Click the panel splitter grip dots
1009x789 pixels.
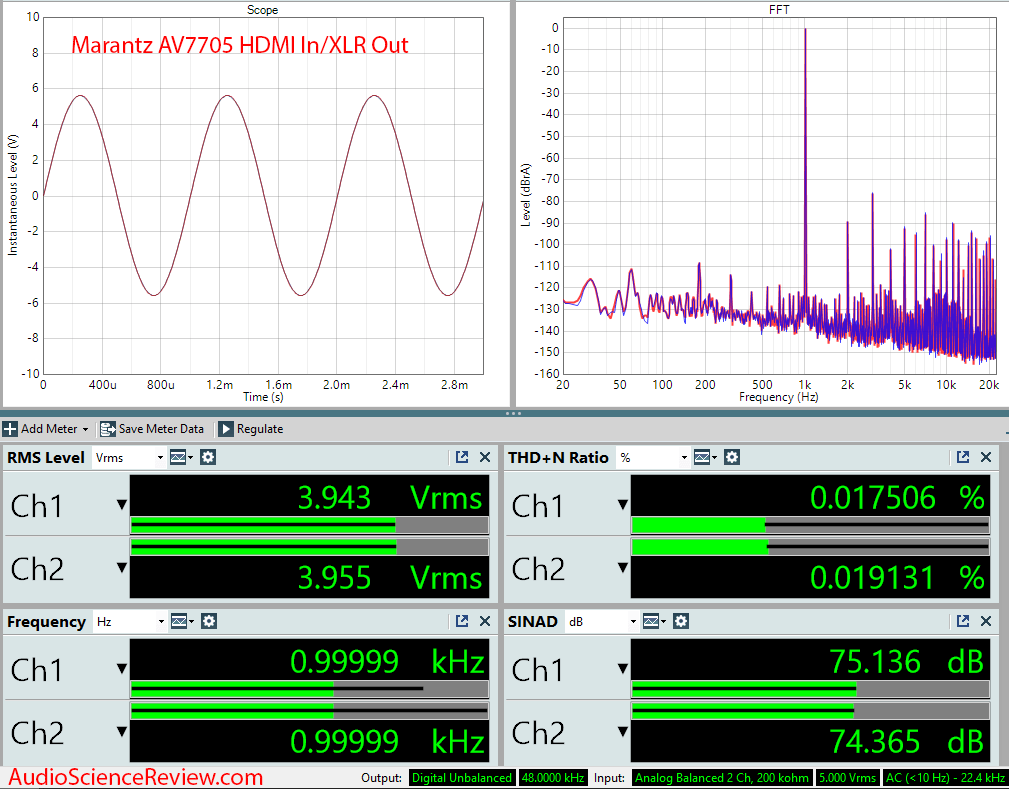513,413
